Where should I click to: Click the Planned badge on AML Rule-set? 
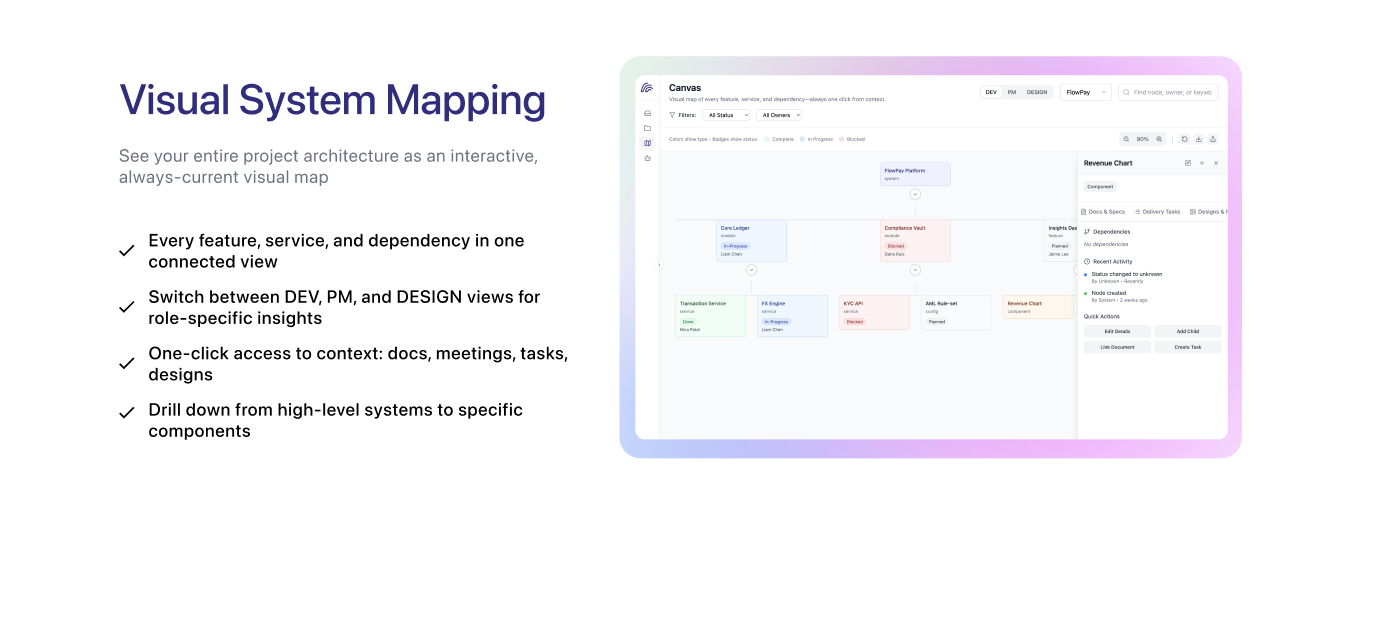(x=937, y=321)
